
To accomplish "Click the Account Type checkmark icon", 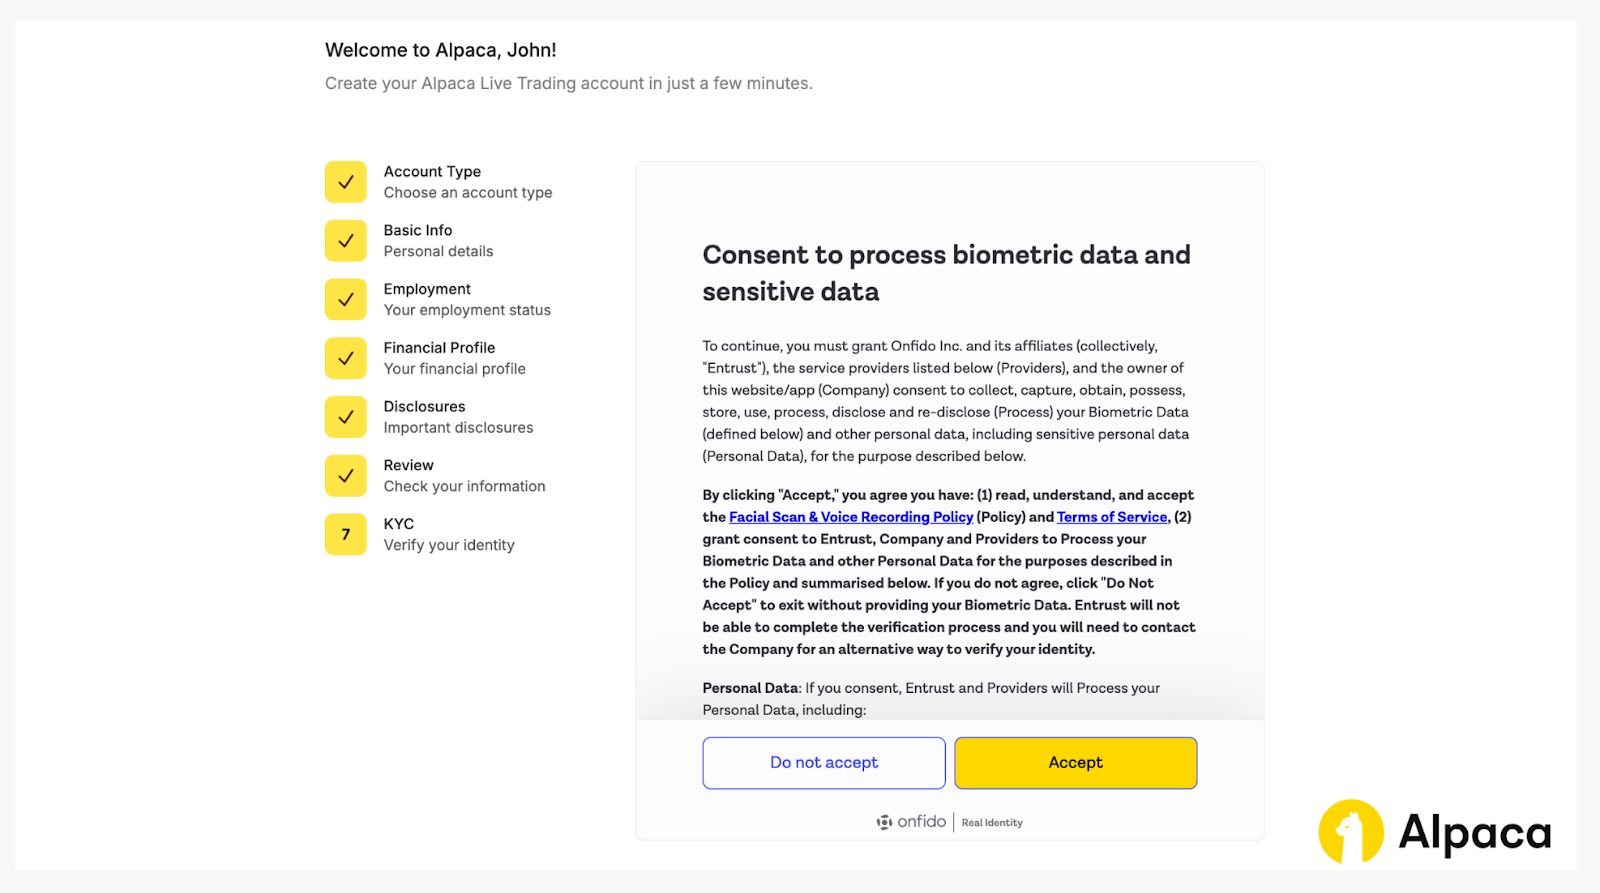I will [346, 182].
